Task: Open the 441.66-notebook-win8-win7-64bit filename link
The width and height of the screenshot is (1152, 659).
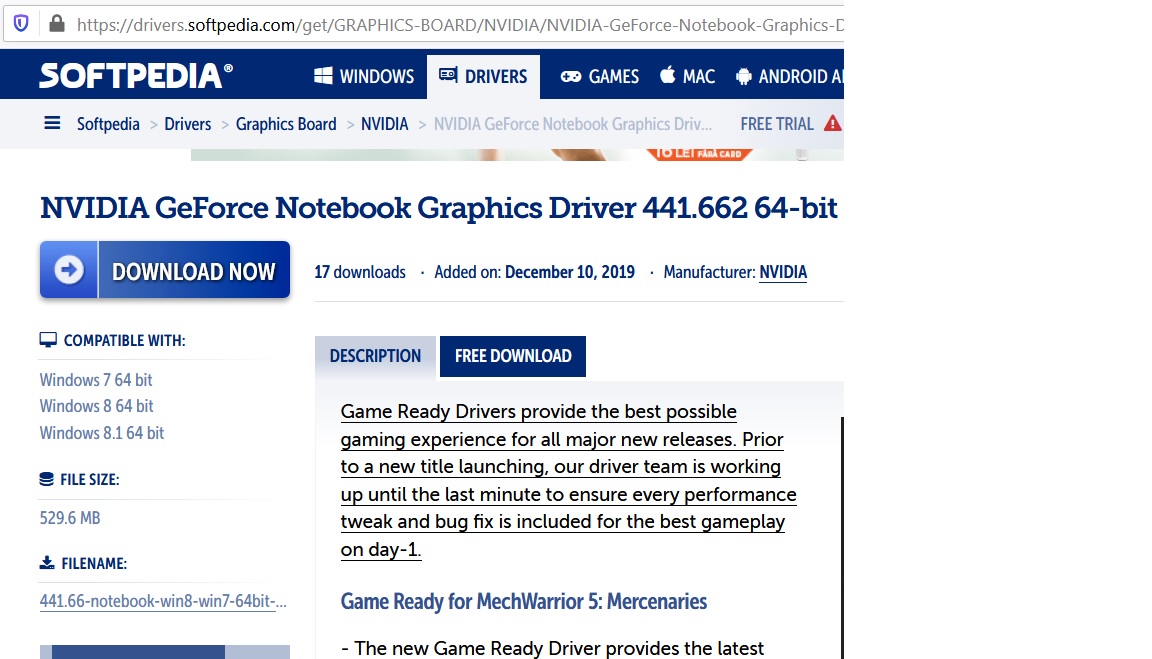Action: click(x=163, y=601)
